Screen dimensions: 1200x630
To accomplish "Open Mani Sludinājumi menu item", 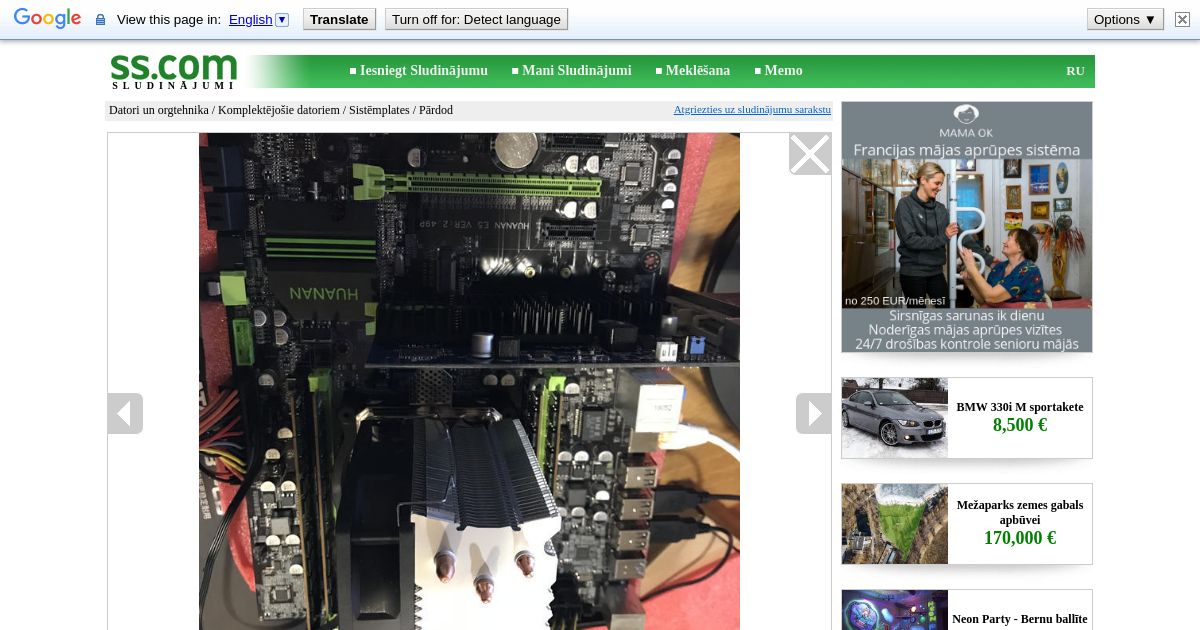I will (577, 71).
